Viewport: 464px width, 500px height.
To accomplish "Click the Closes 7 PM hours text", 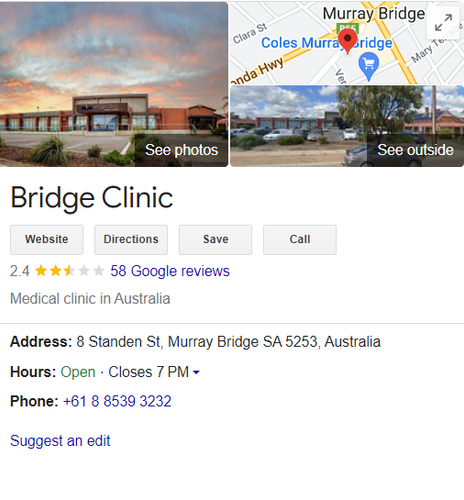I will pos(149,372).
